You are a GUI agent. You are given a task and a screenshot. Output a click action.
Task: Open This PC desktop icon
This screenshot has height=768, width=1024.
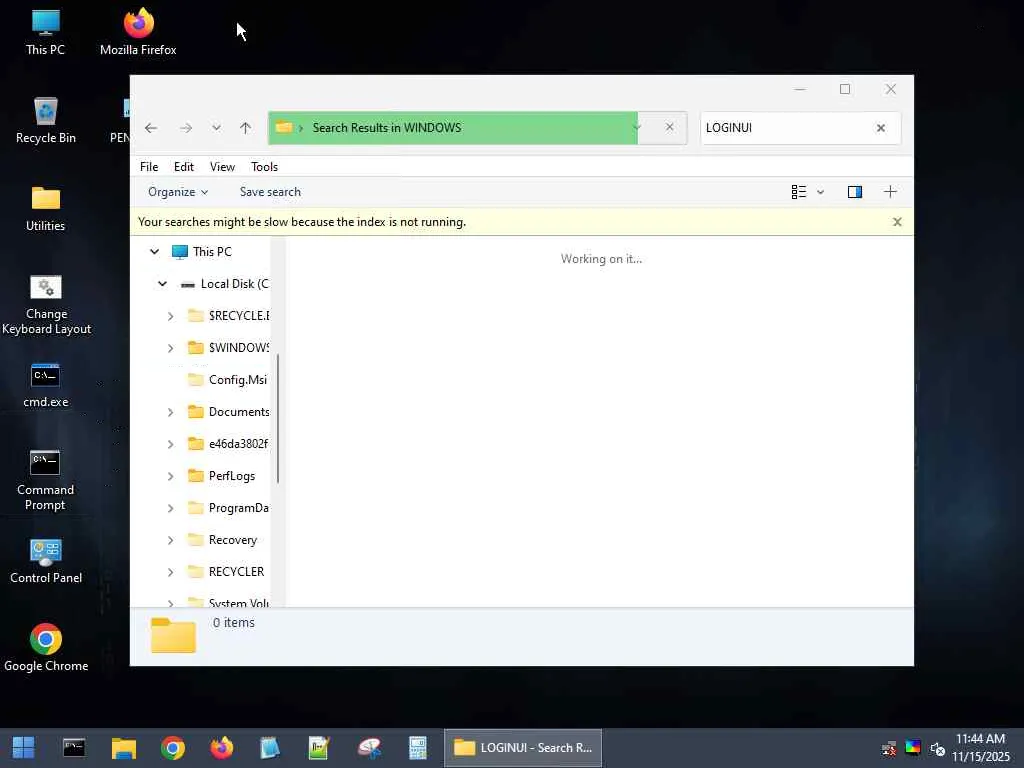click(45, 33)
